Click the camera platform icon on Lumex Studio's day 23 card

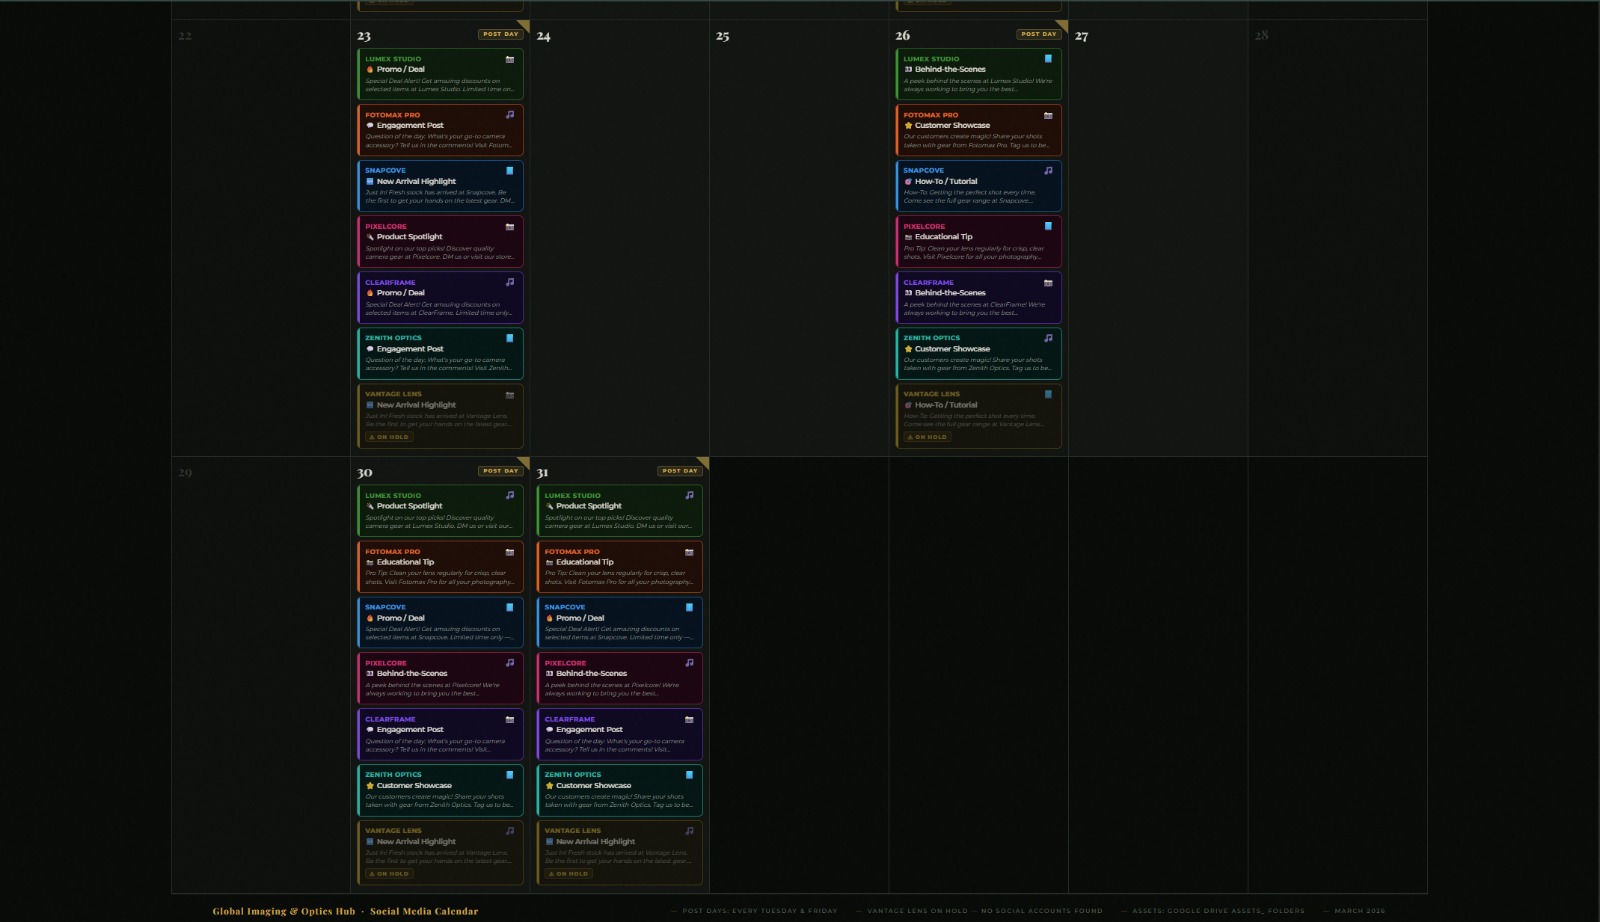[x=509, y=59]
